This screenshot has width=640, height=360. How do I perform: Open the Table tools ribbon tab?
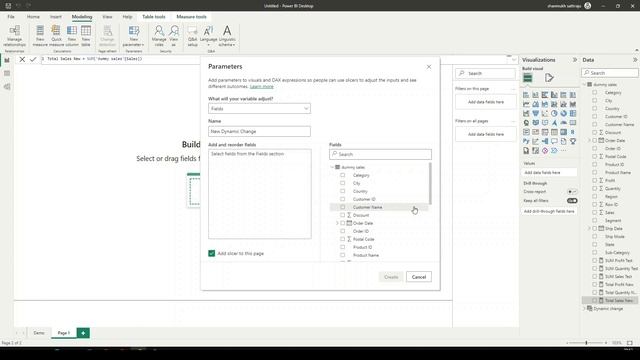pos(154,17)
